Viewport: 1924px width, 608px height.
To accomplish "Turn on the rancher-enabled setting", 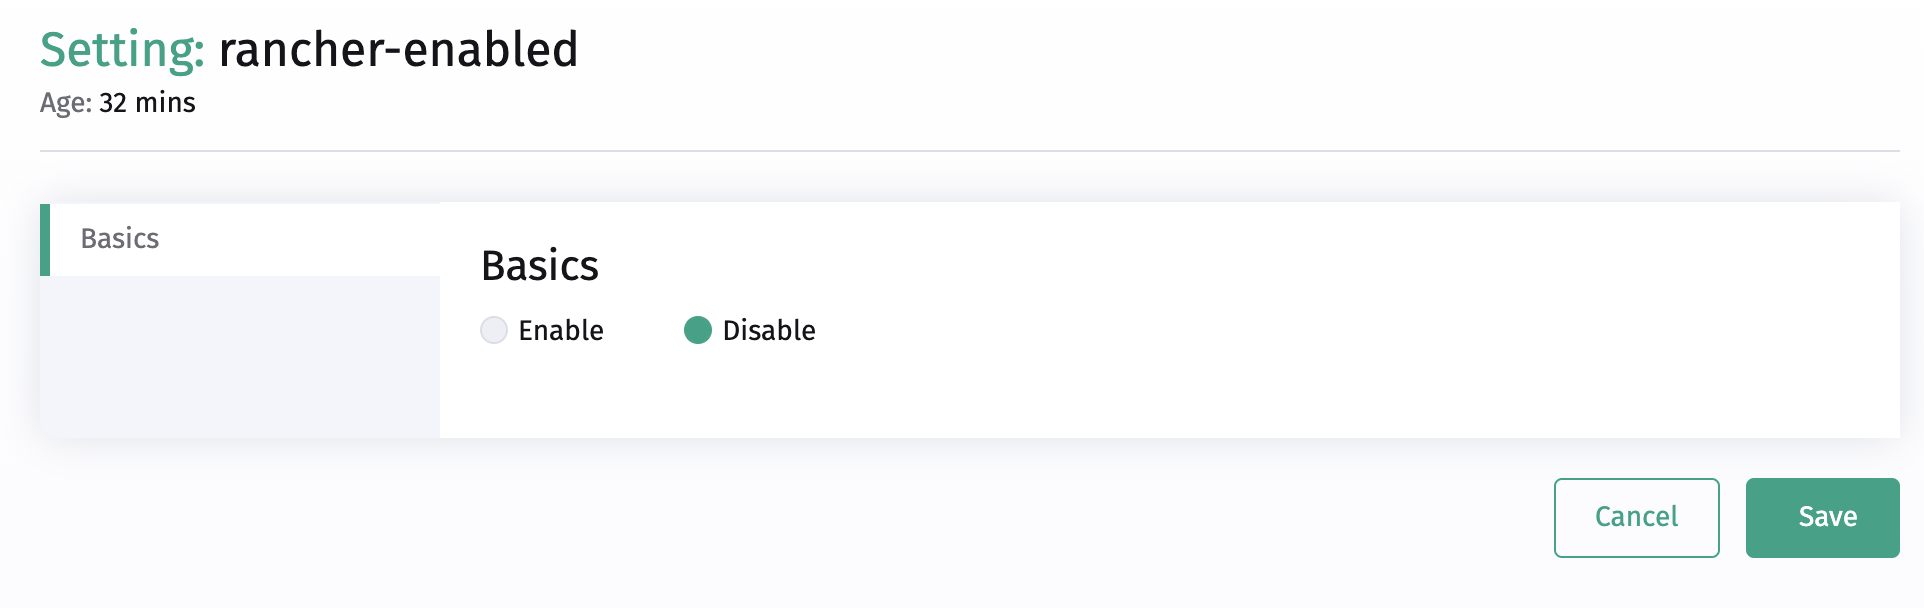I will pos(494,330).
